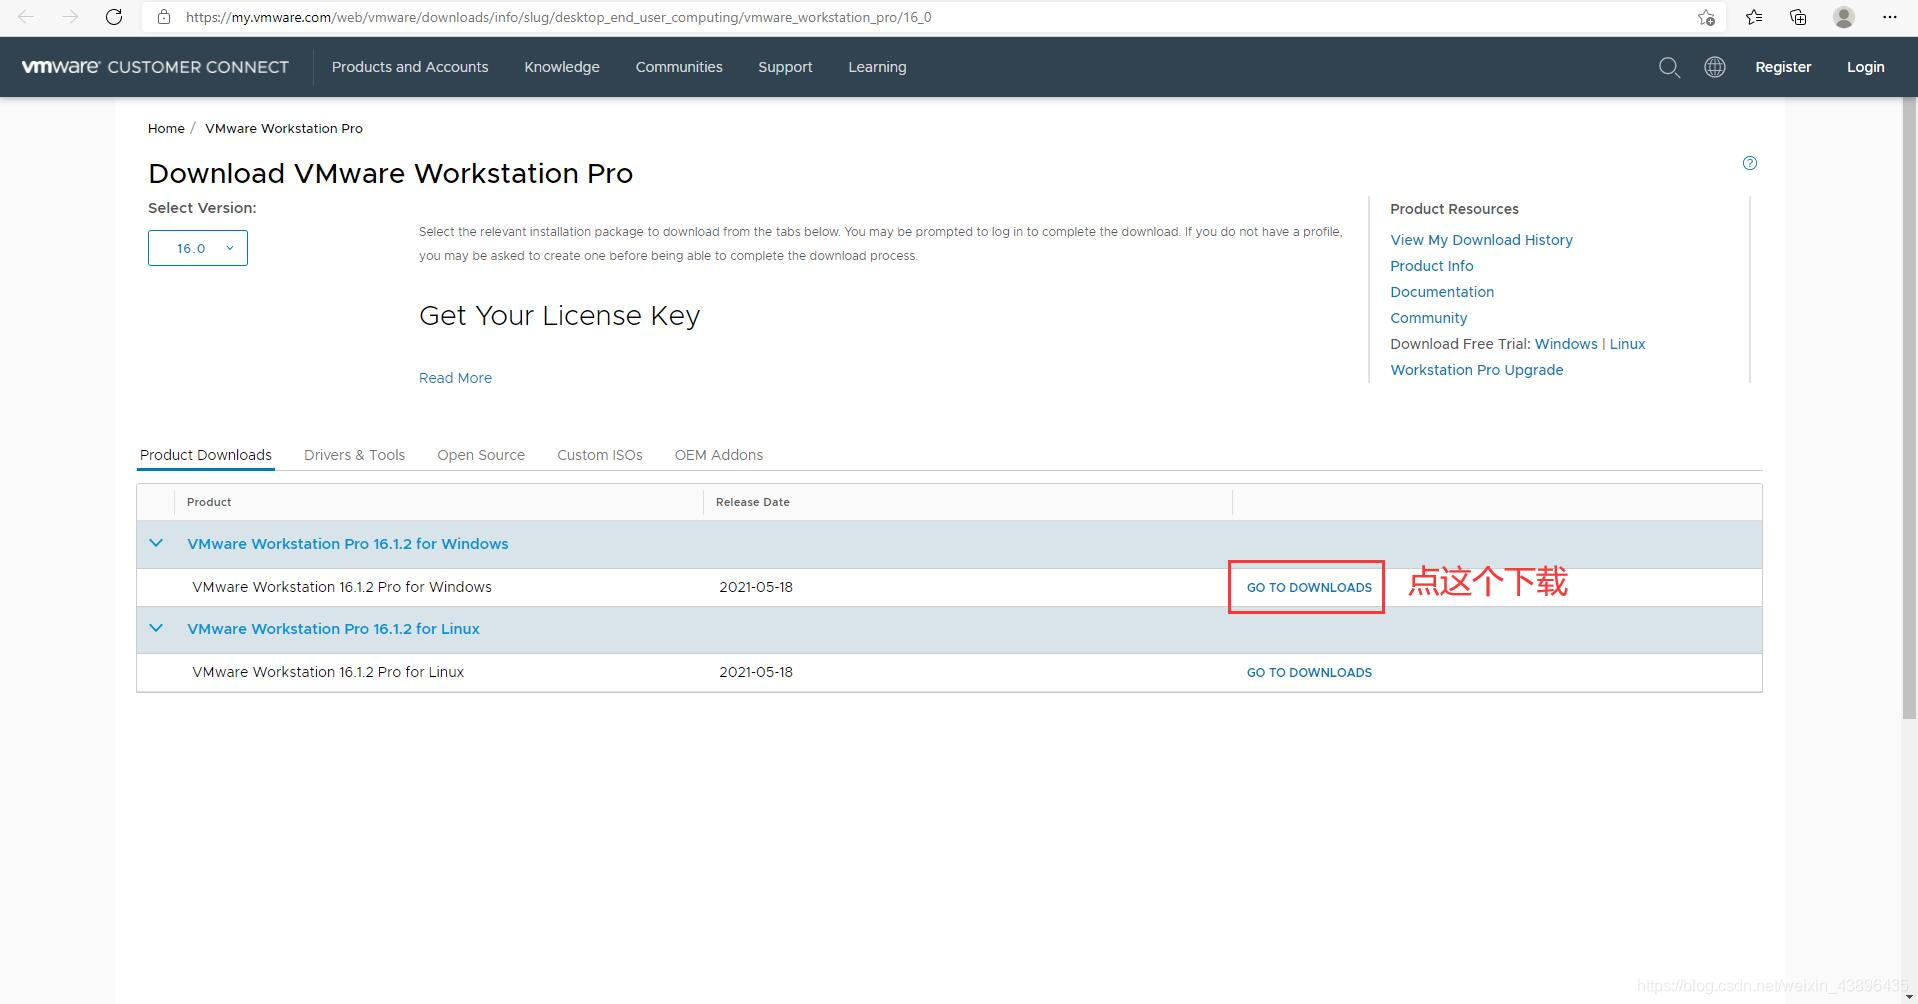Image resolution: width=1918 pixels, height=1004 pixels.
Task: Click the browser back arrow
Action: point(26,17)
